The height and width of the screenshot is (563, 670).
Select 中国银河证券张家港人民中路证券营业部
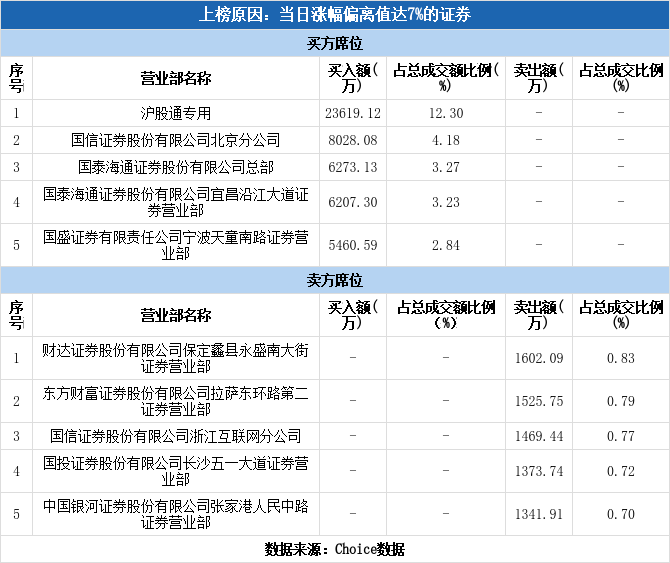[x=176, y=514]
